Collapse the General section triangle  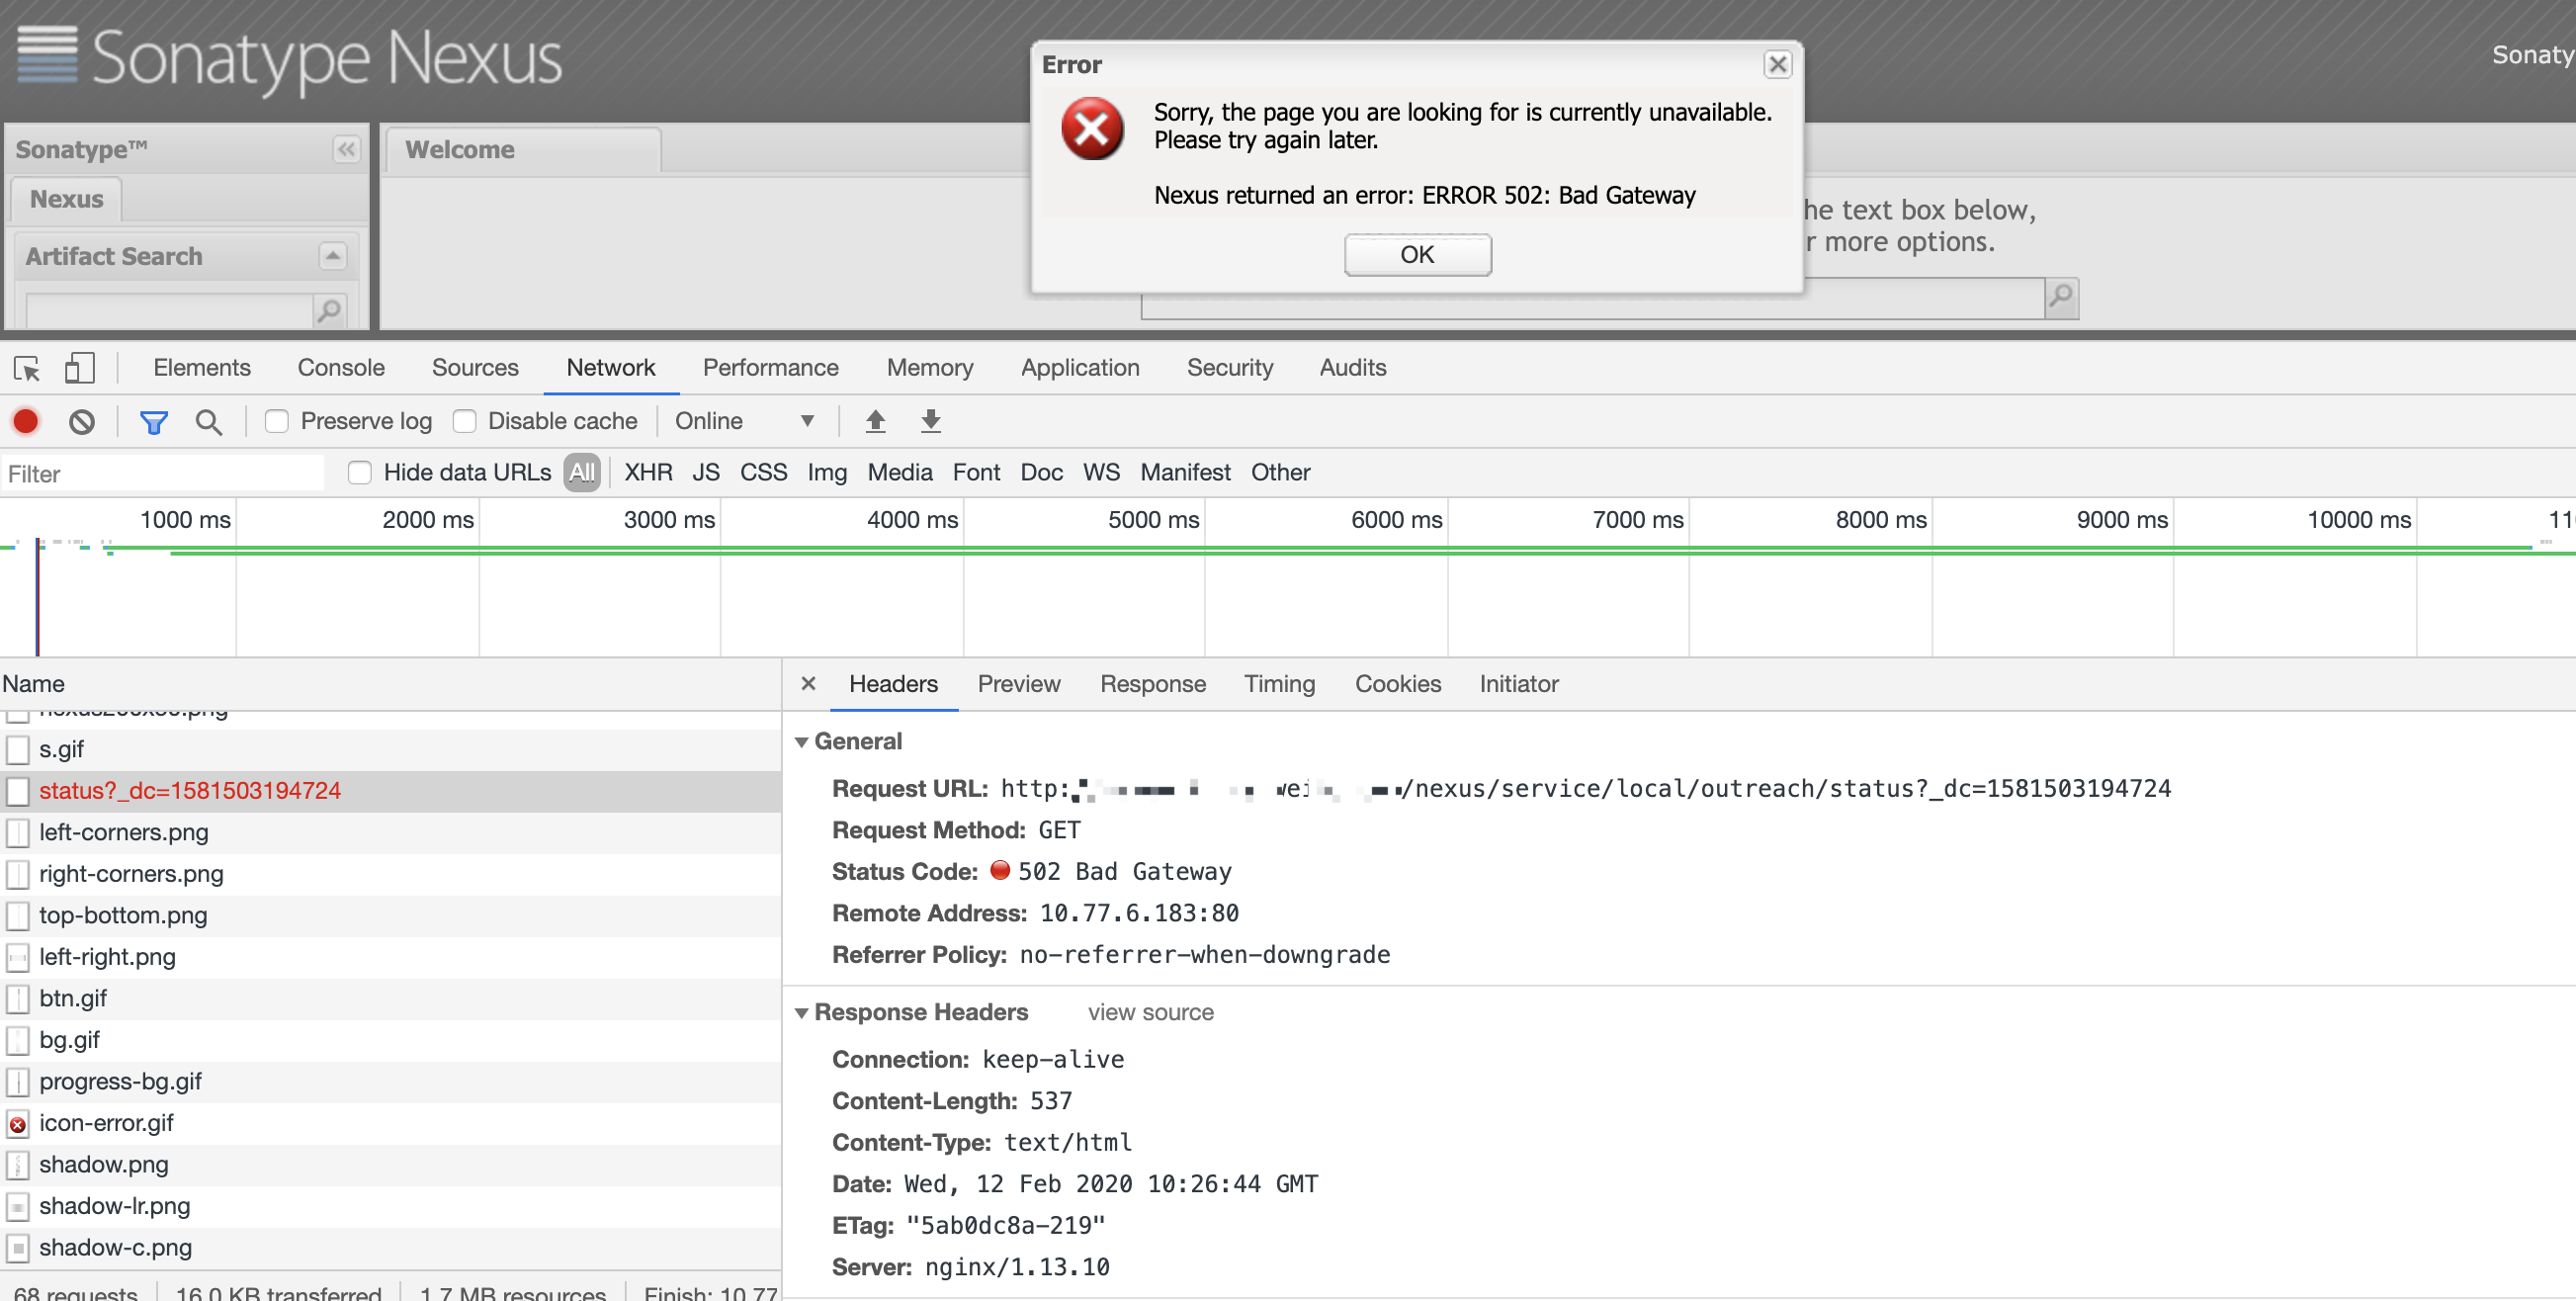coord(801,742)
